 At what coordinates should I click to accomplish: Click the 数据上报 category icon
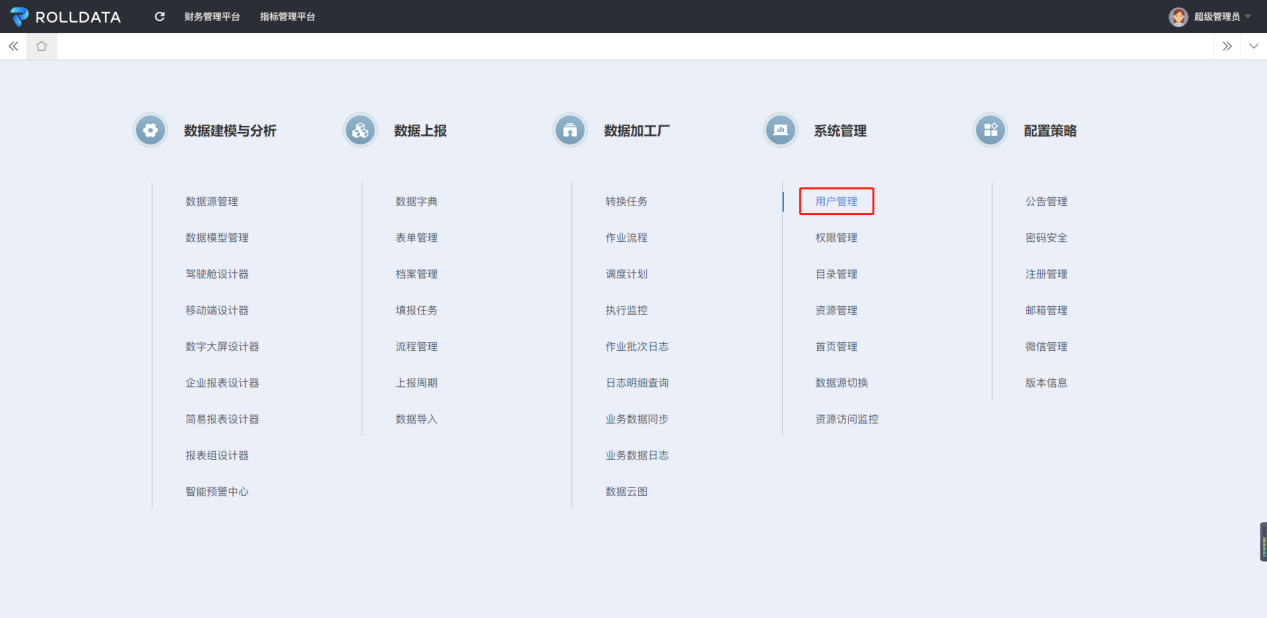coord(360,130)
